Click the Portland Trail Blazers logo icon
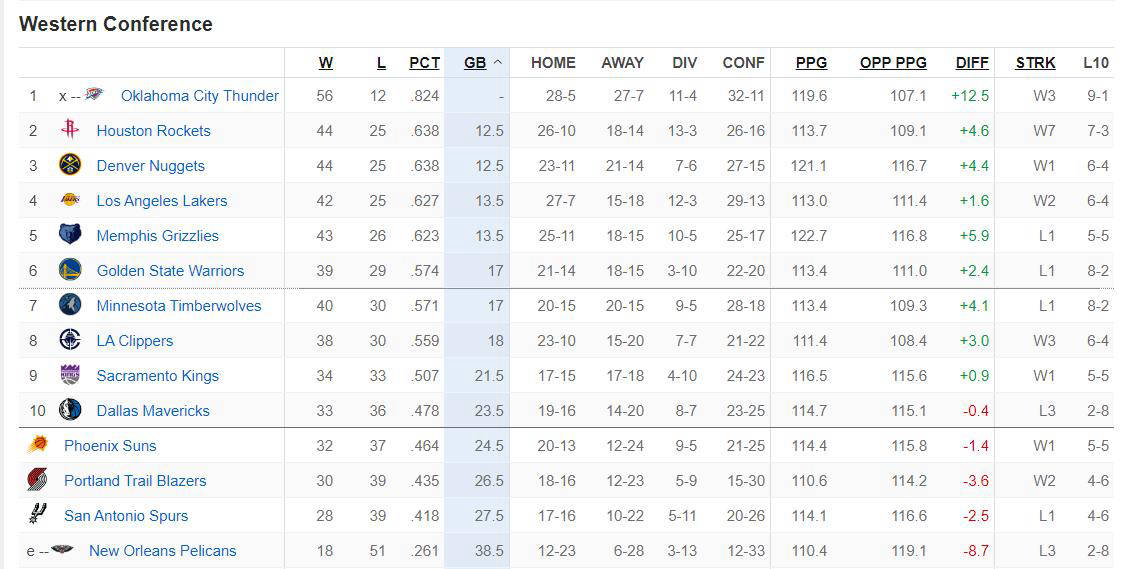The width and height of the screenshot is (1128, 569). [x=37, y=480]
